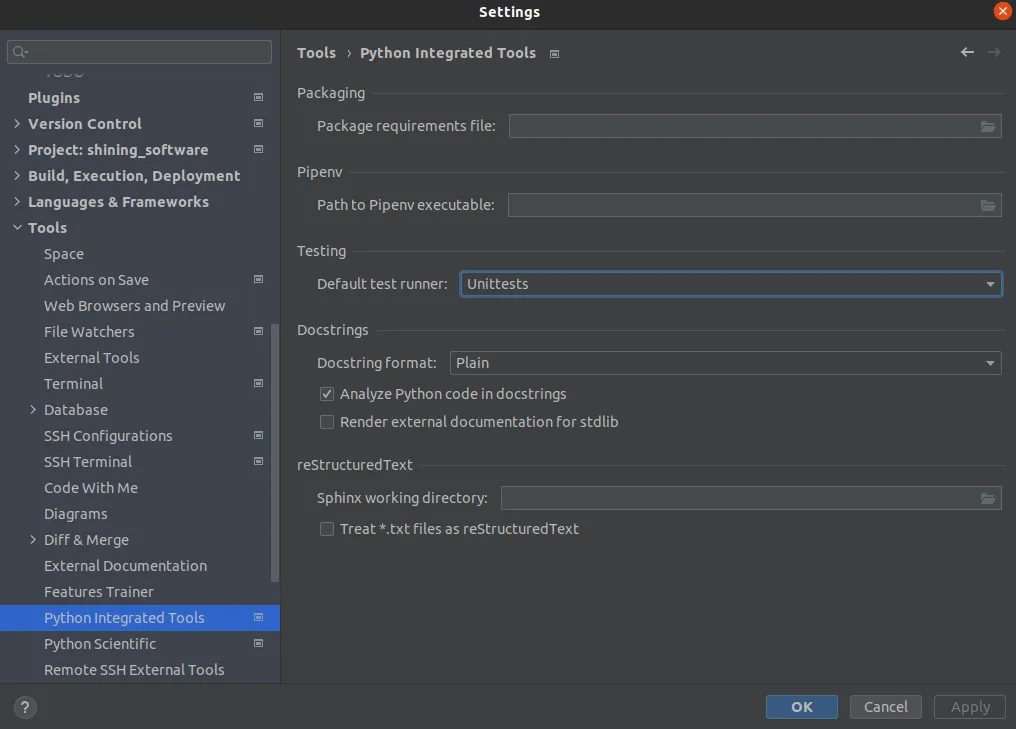Enable Render external documentation for stdlib
The width and height of the screenshot is (1016, 729).
327,422
